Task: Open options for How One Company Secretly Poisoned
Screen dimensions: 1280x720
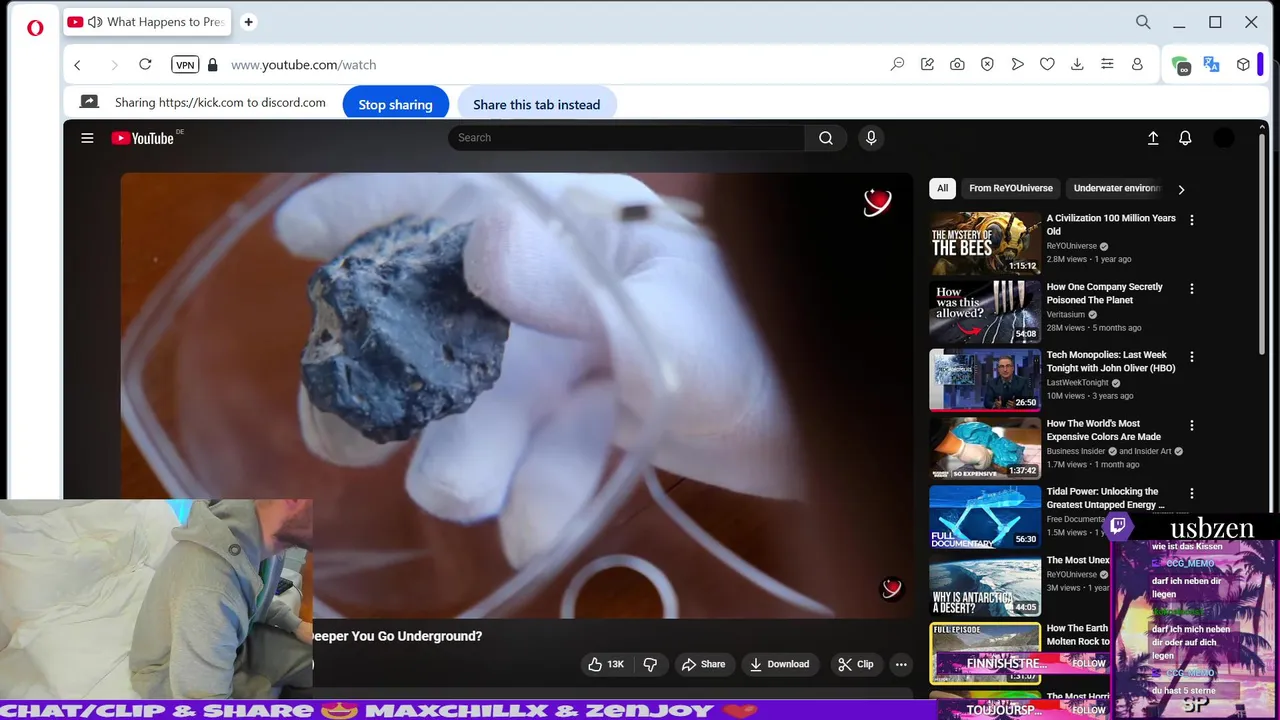Action: coord(1191,289)
